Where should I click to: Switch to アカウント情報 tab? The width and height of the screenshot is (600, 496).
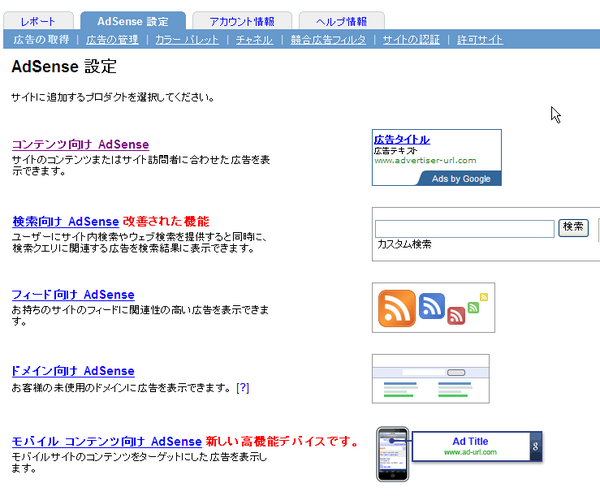(x=242, y=21)
